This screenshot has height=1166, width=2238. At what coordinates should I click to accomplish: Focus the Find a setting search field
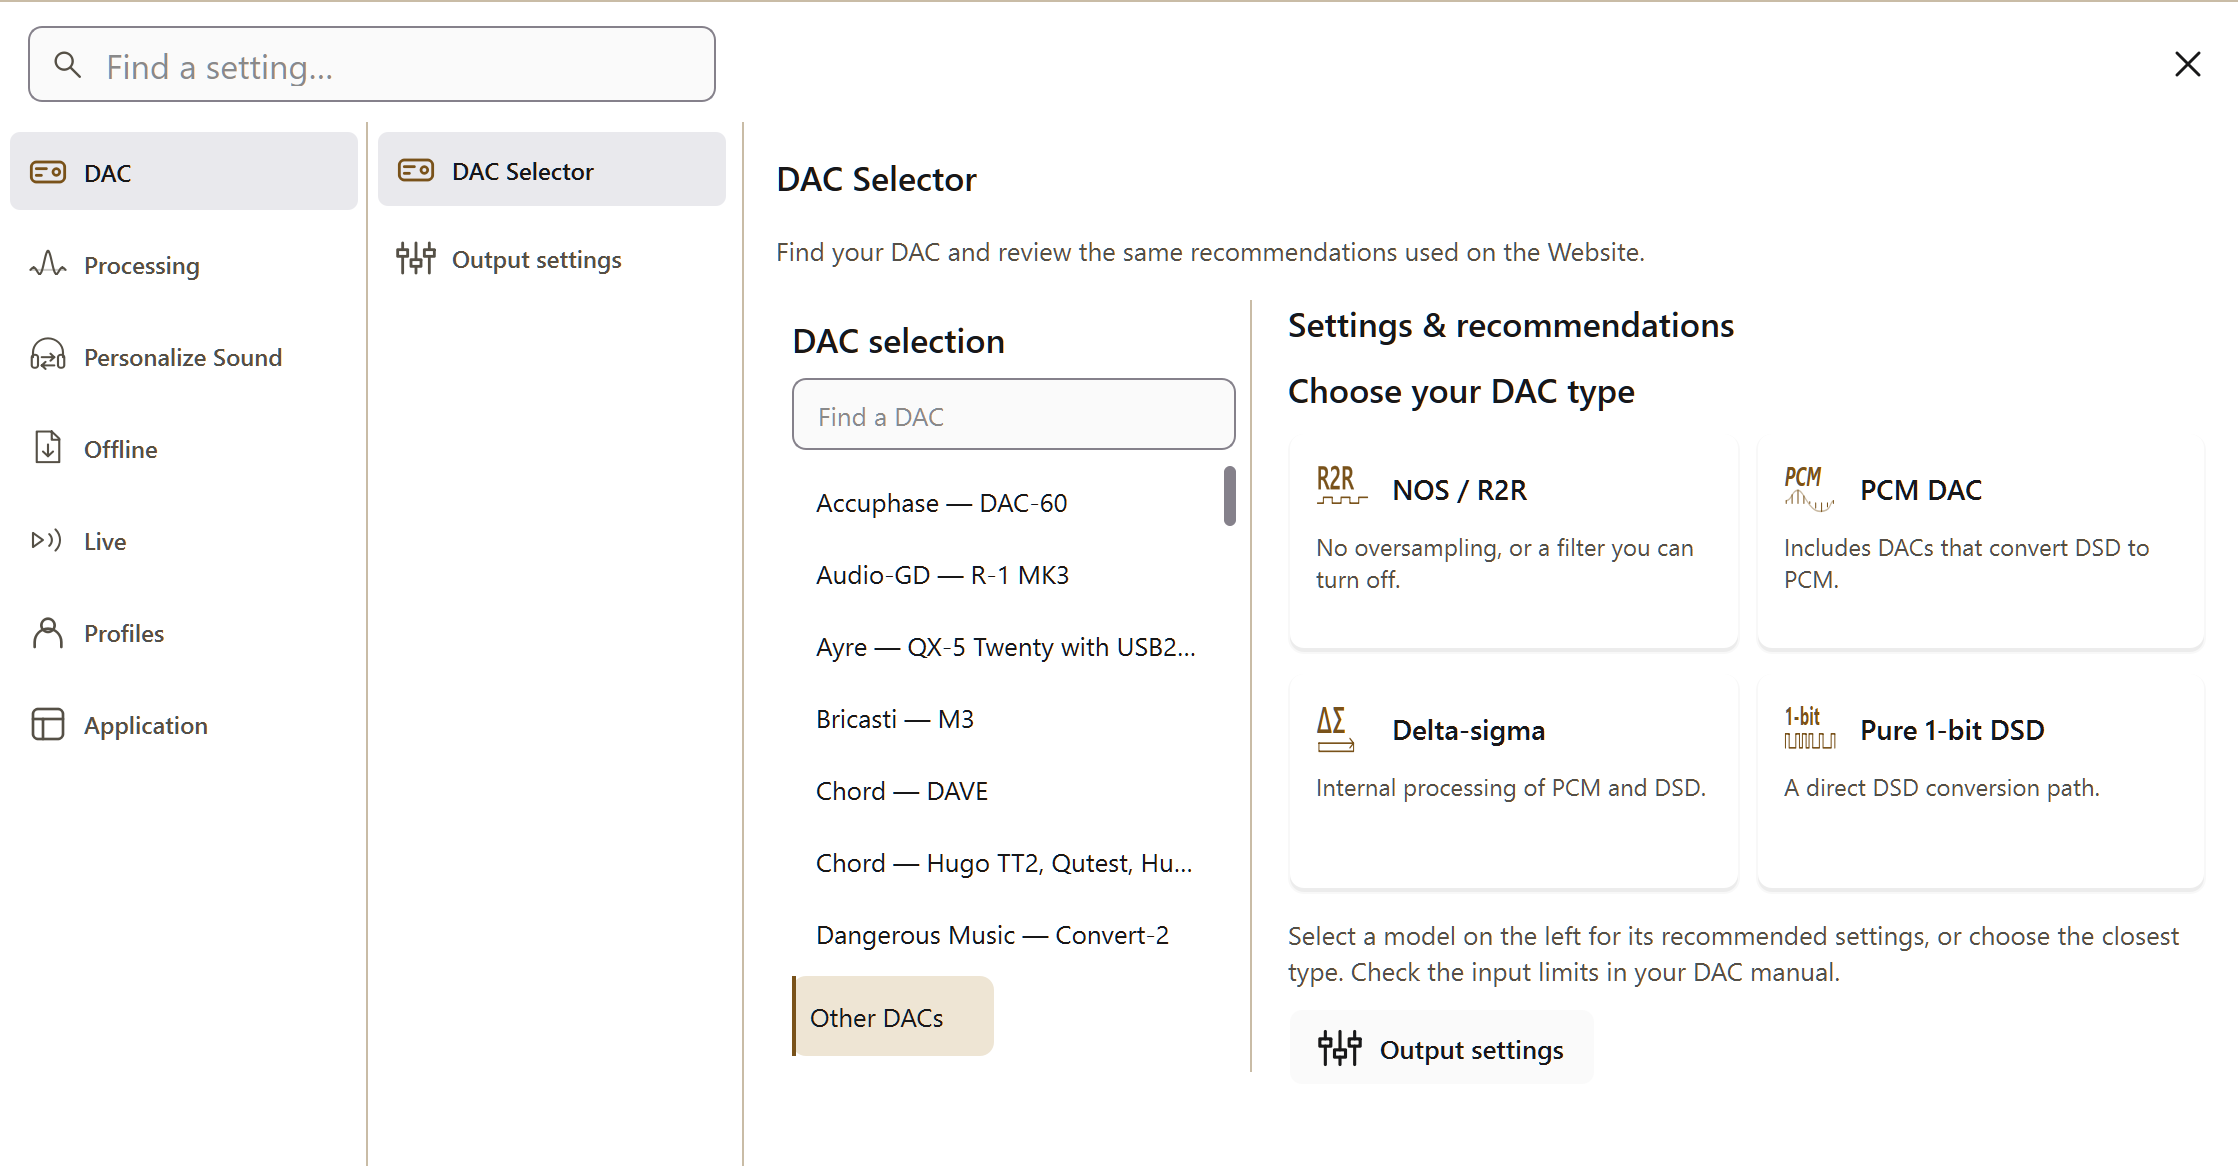[372, 64]
